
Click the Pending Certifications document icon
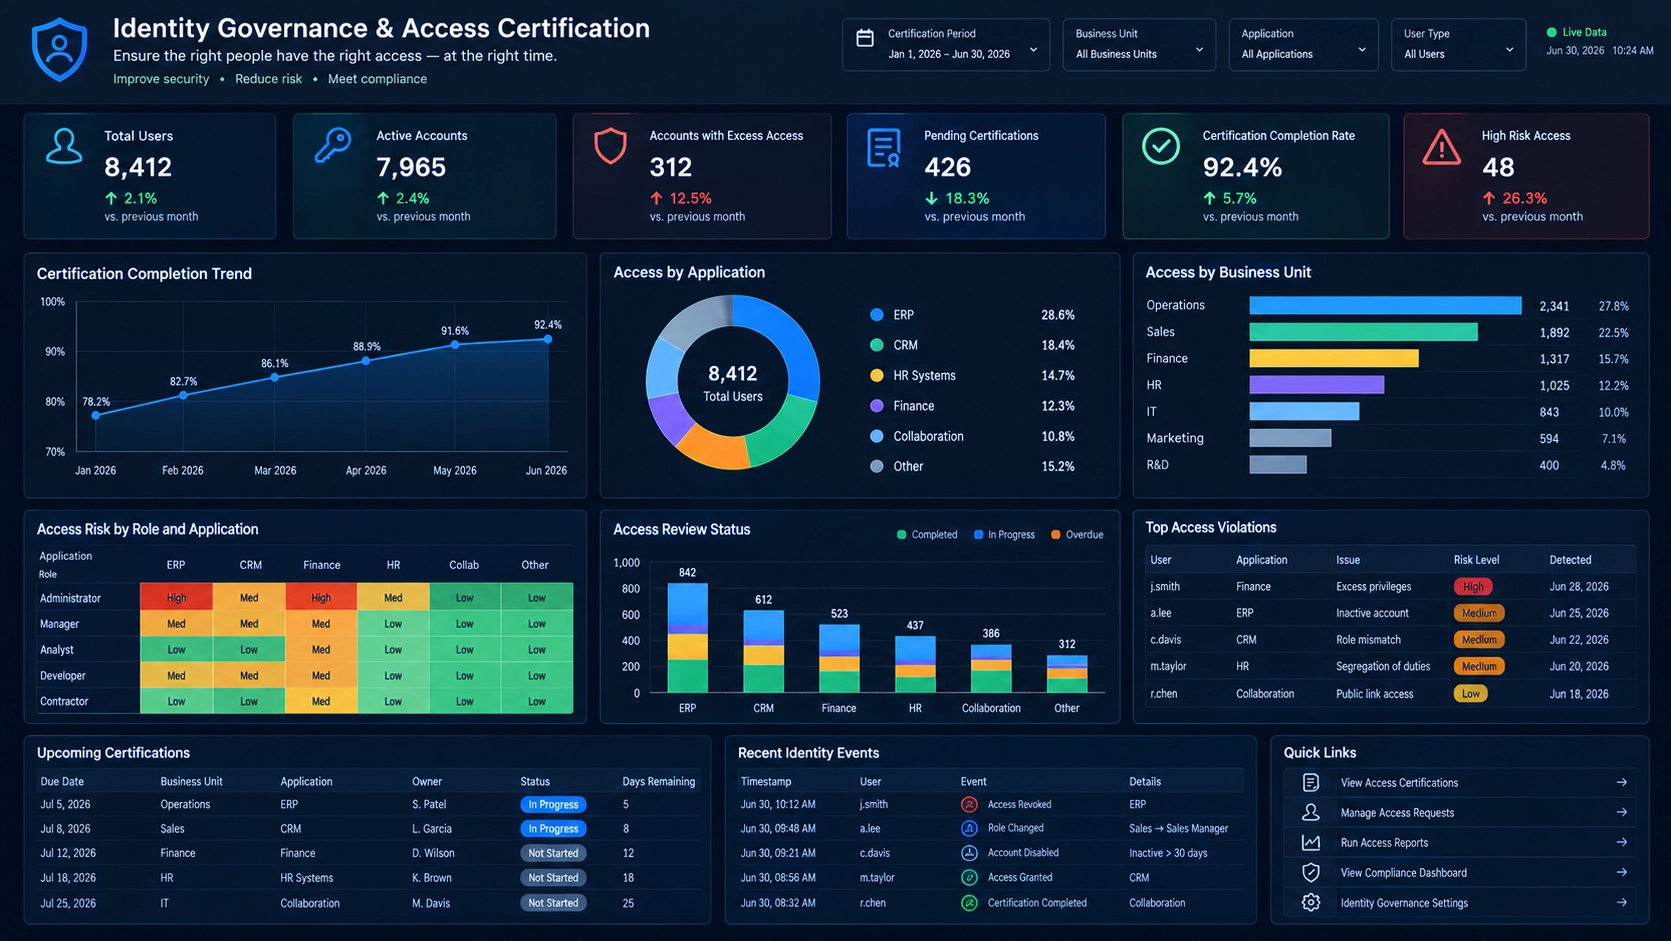tap(884, 148)
